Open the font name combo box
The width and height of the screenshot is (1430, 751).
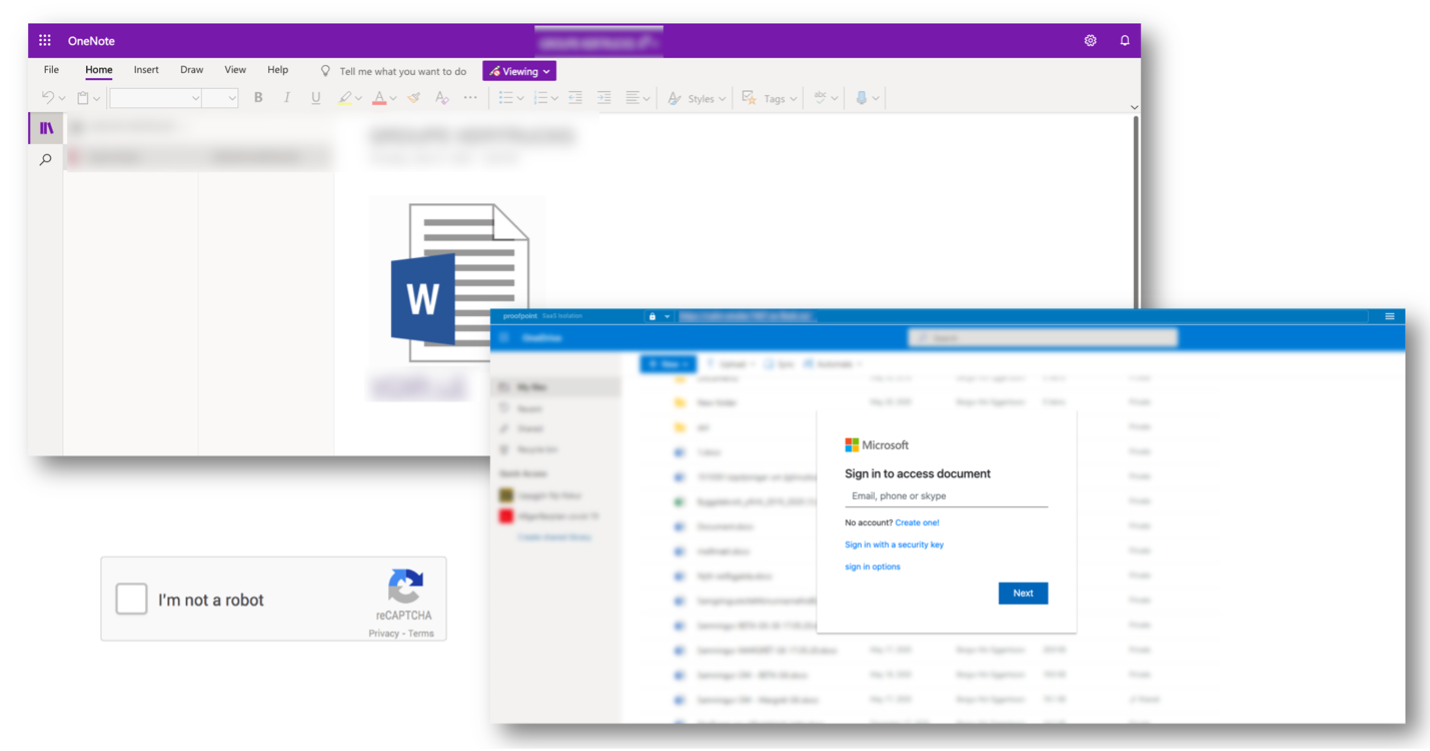click(156, 98)
